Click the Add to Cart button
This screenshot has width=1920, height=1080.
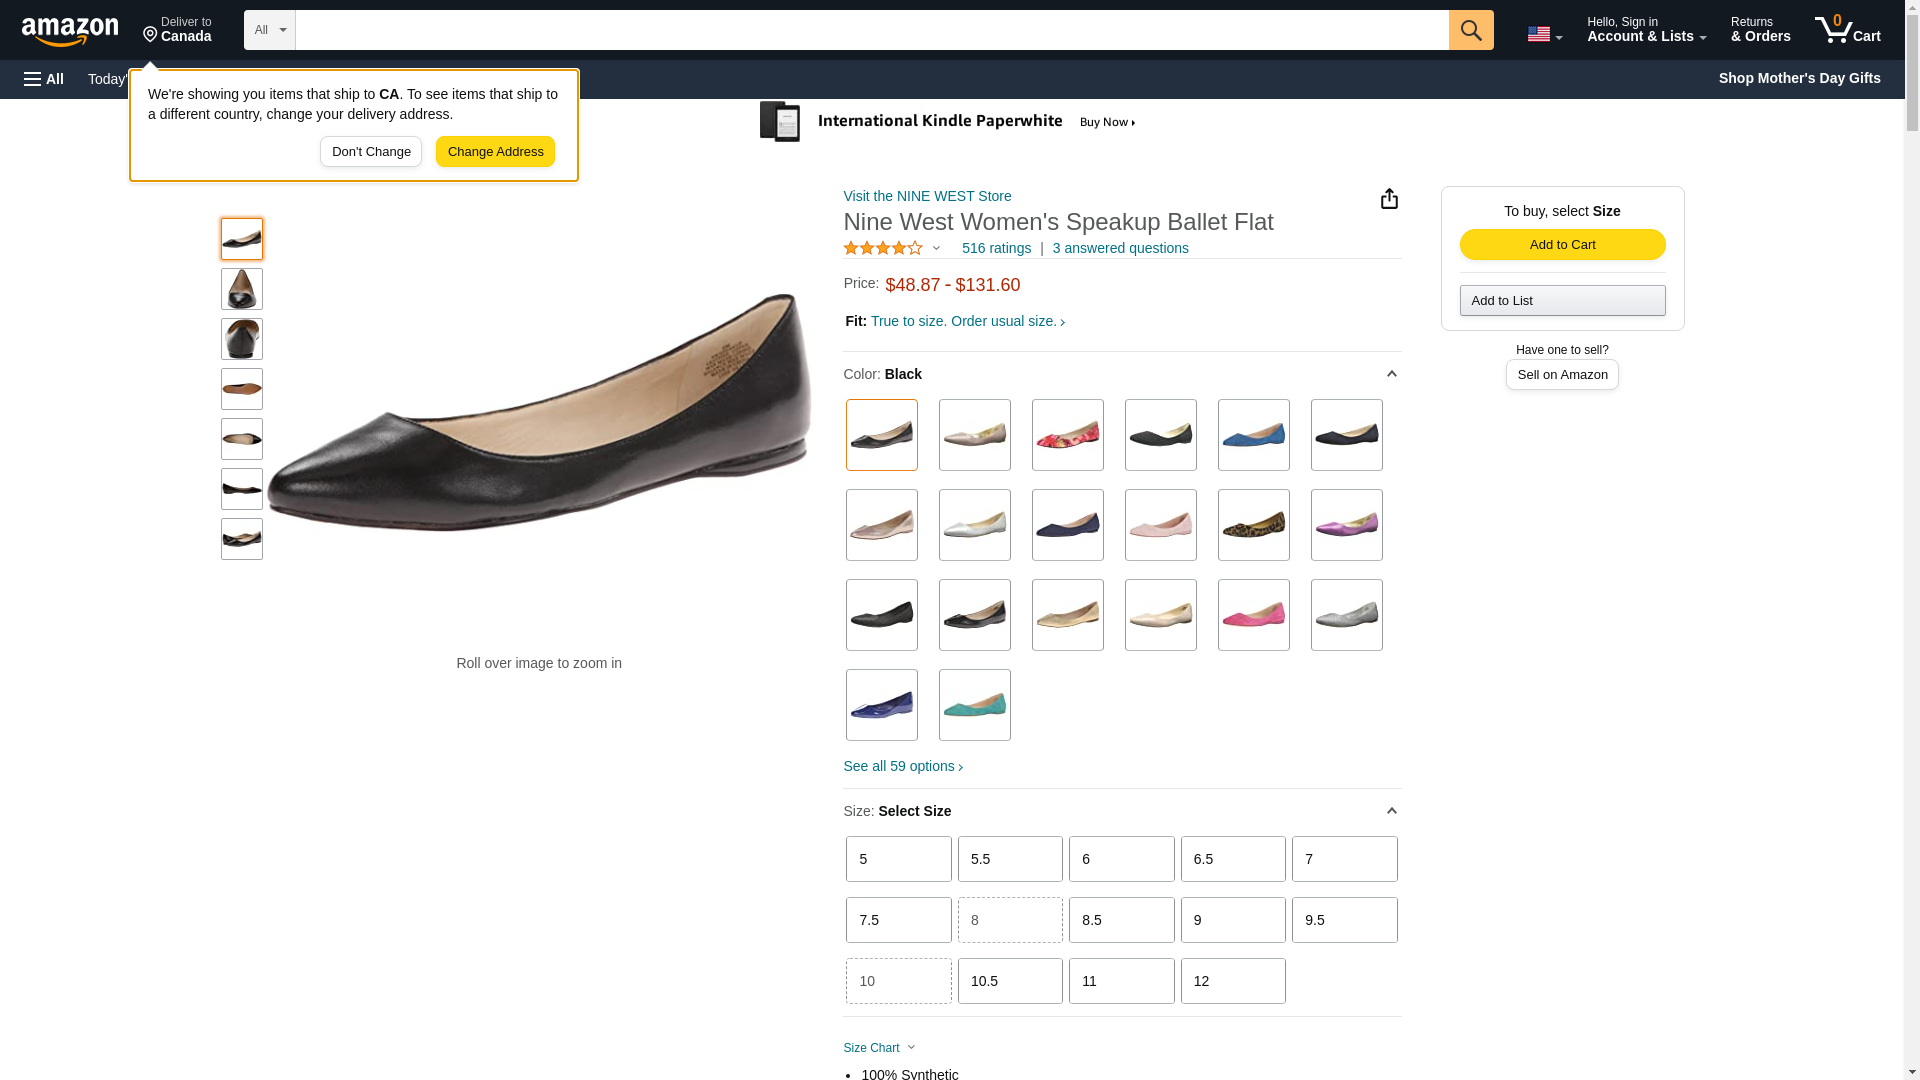pyautogui.click(x=1562, y=245)
